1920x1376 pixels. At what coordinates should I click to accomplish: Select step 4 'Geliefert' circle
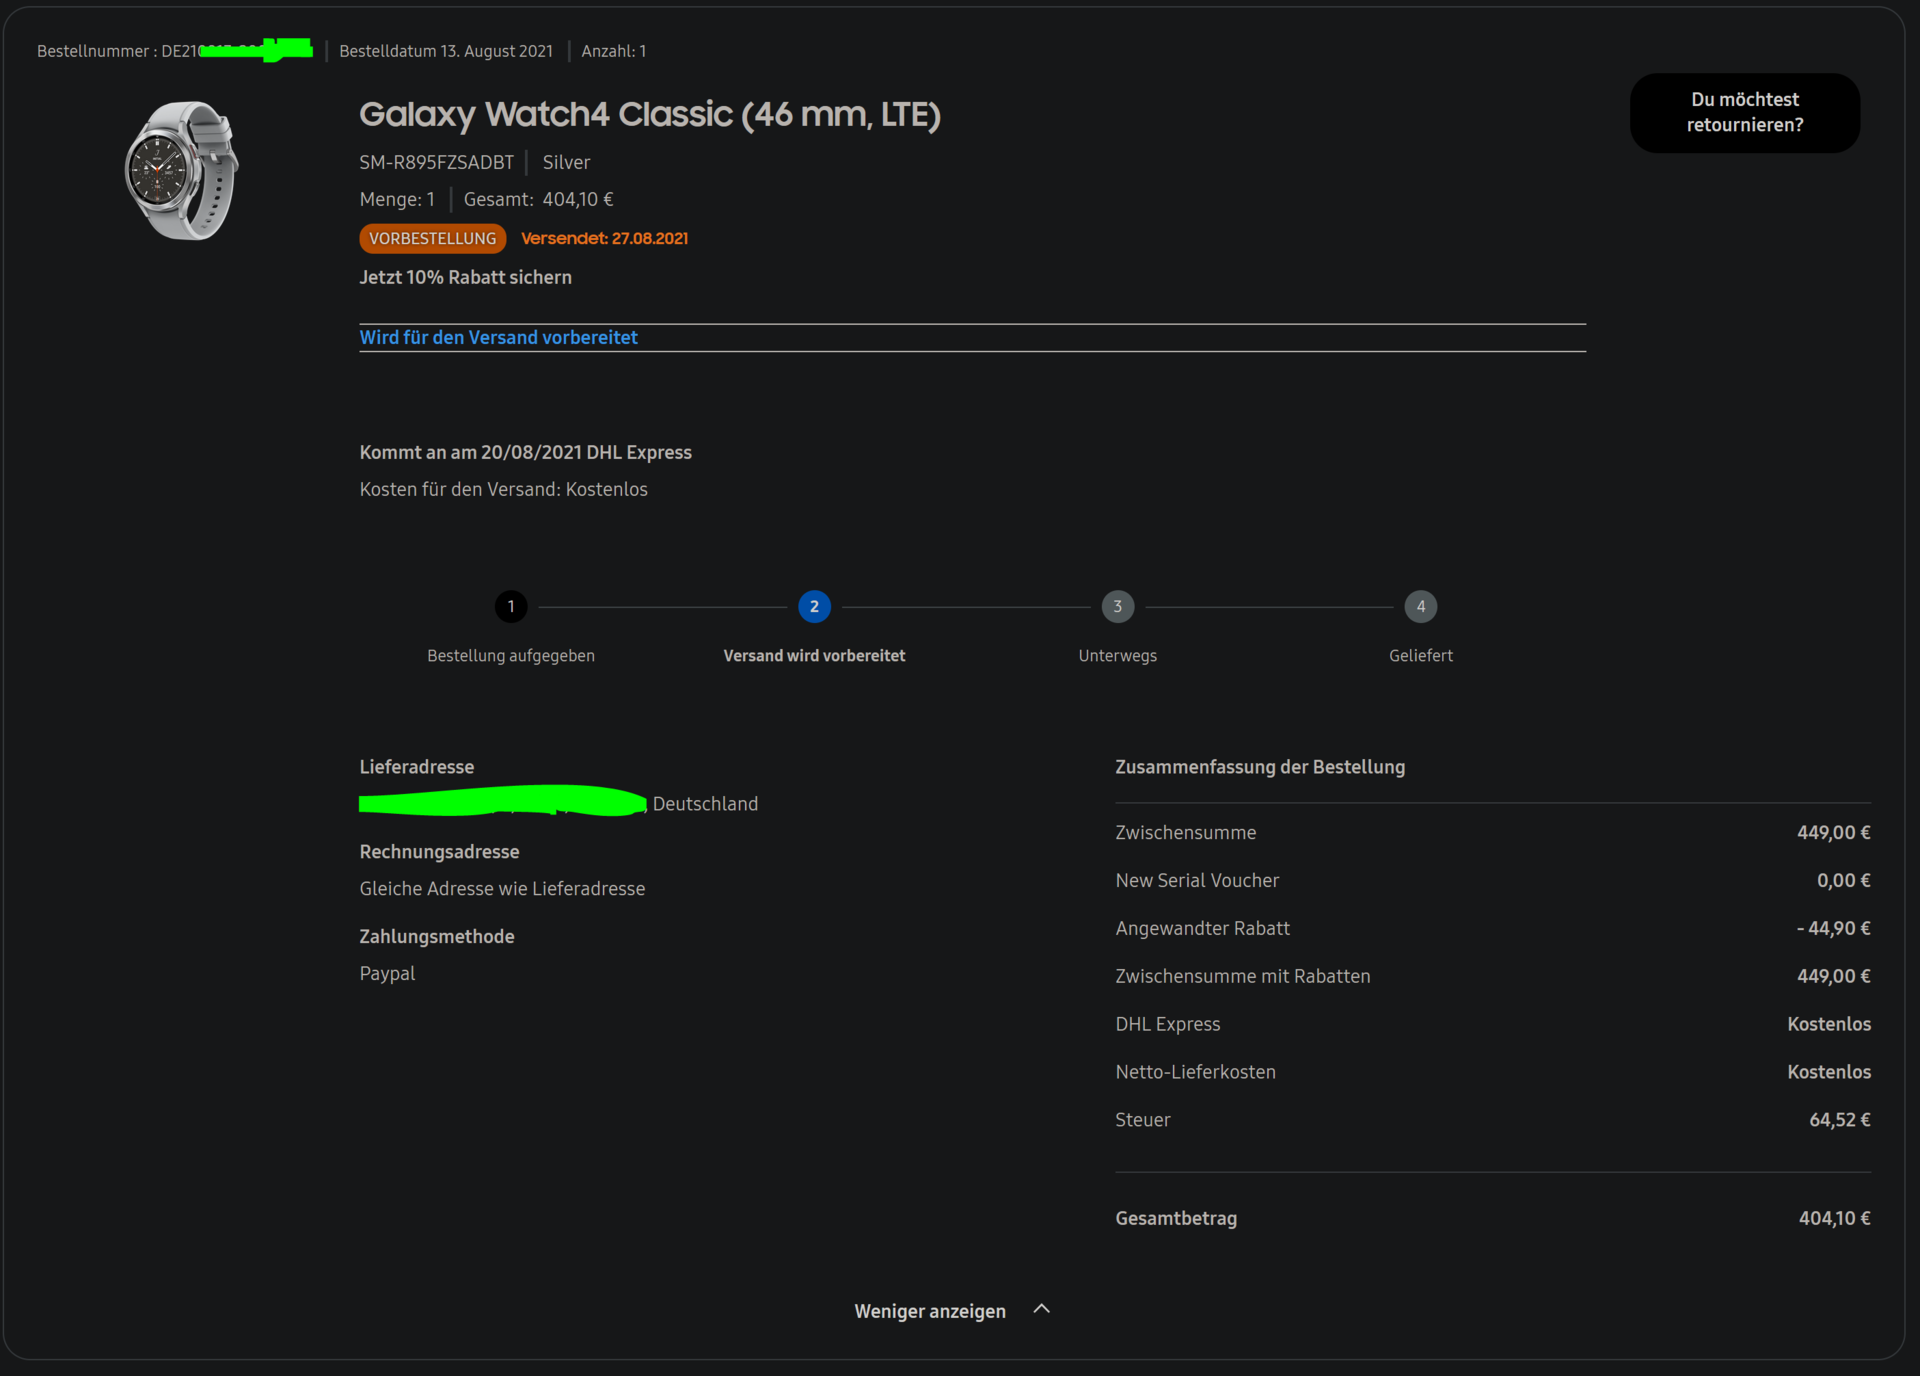click(x=1421, y=606)
